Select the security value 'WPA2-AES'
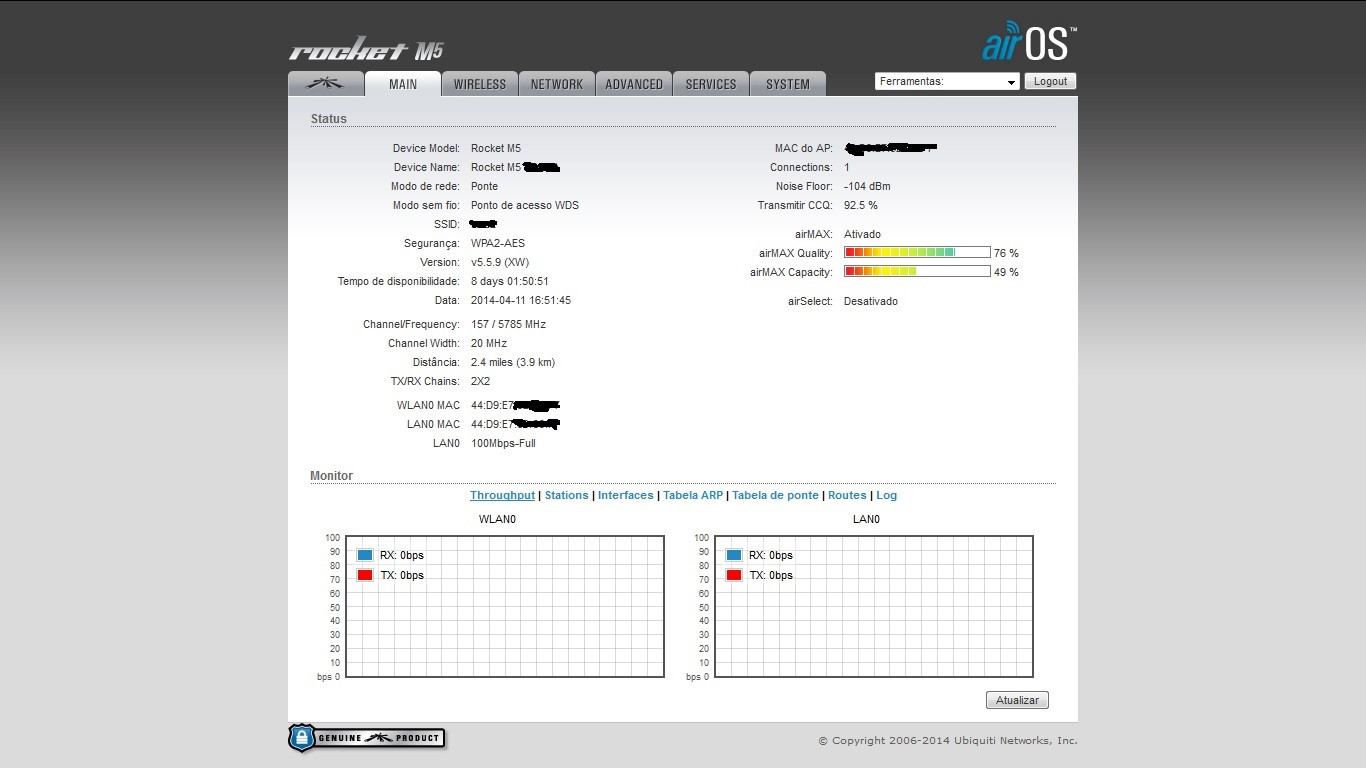Image resolution: width=1366 pixels, height=768 pixels. 498,244
